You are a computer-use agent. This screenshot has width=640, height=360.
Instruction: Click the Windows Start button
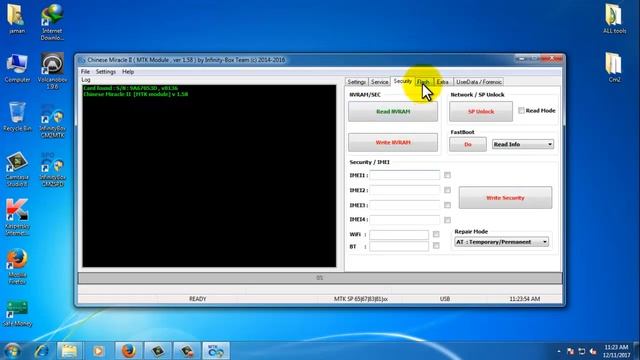click(12, 351)
